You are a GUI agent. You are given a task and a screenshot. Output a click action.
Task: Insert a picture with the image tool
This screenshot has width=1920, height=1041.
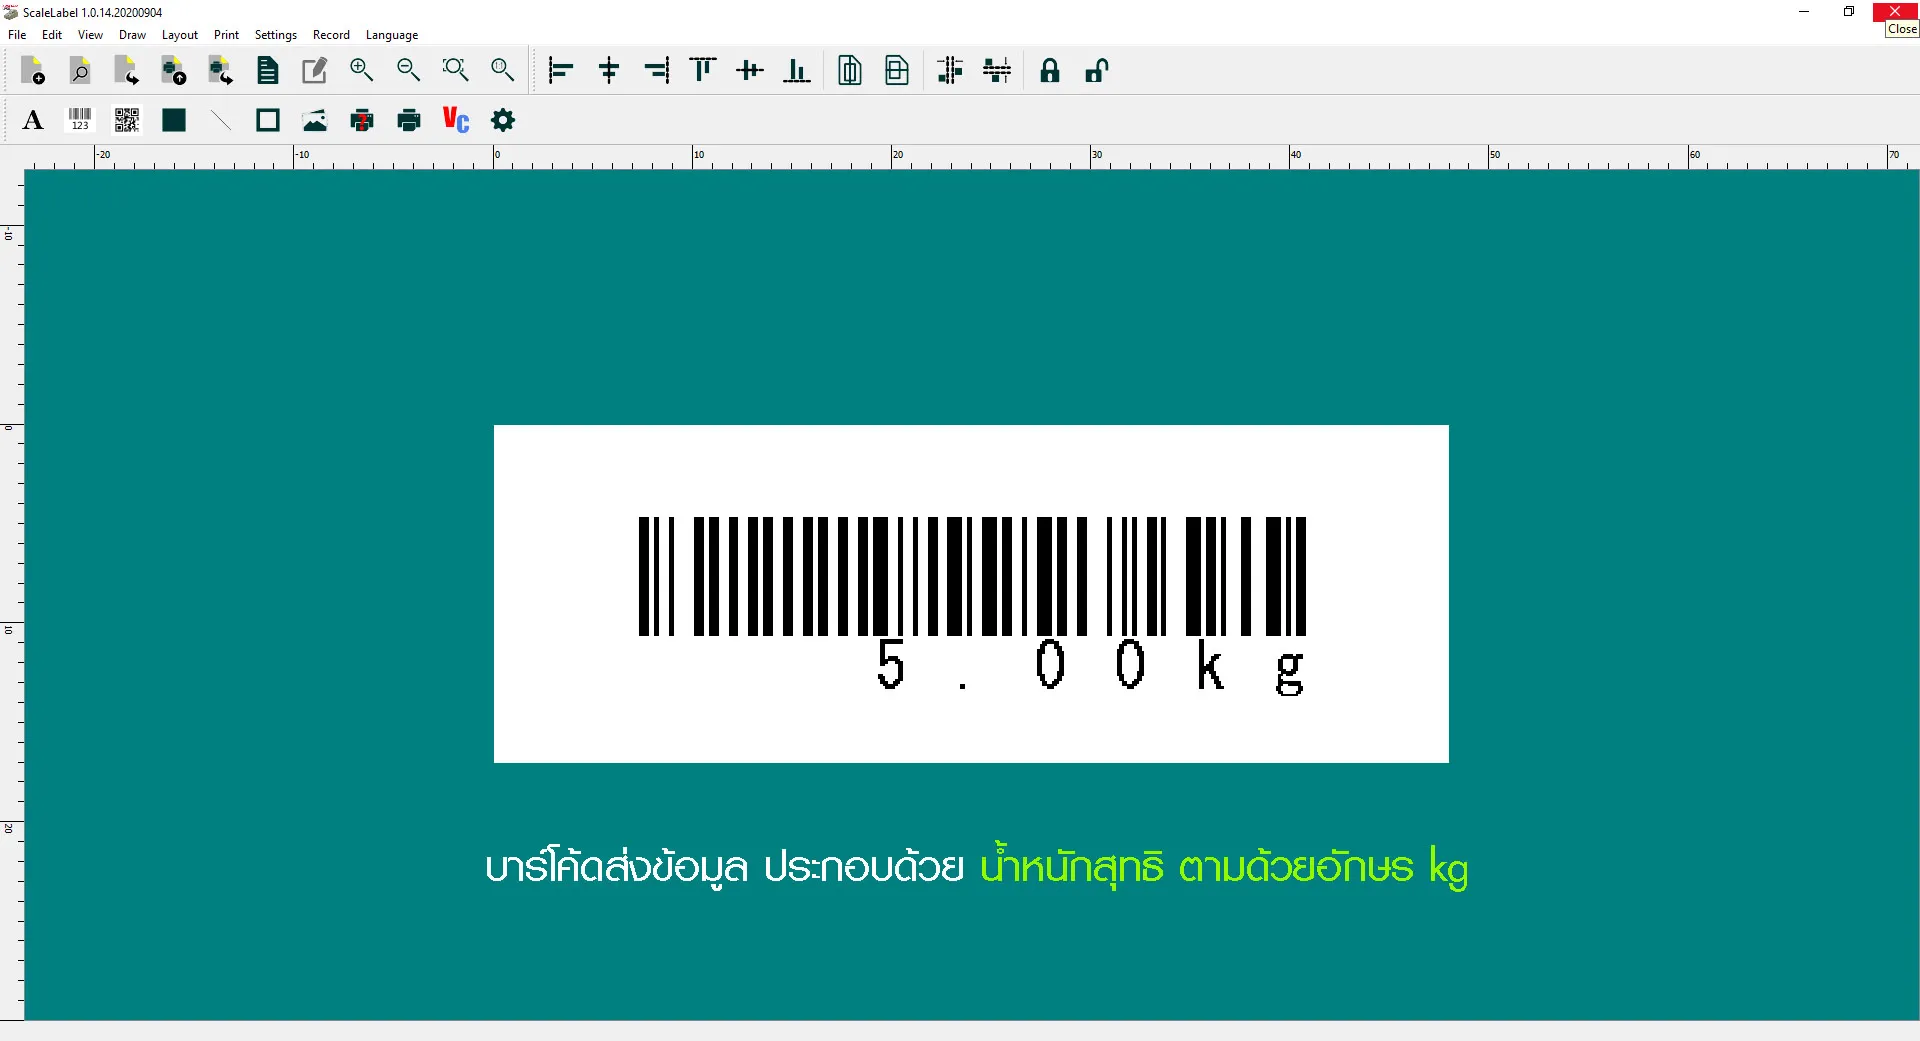point(315,121)
